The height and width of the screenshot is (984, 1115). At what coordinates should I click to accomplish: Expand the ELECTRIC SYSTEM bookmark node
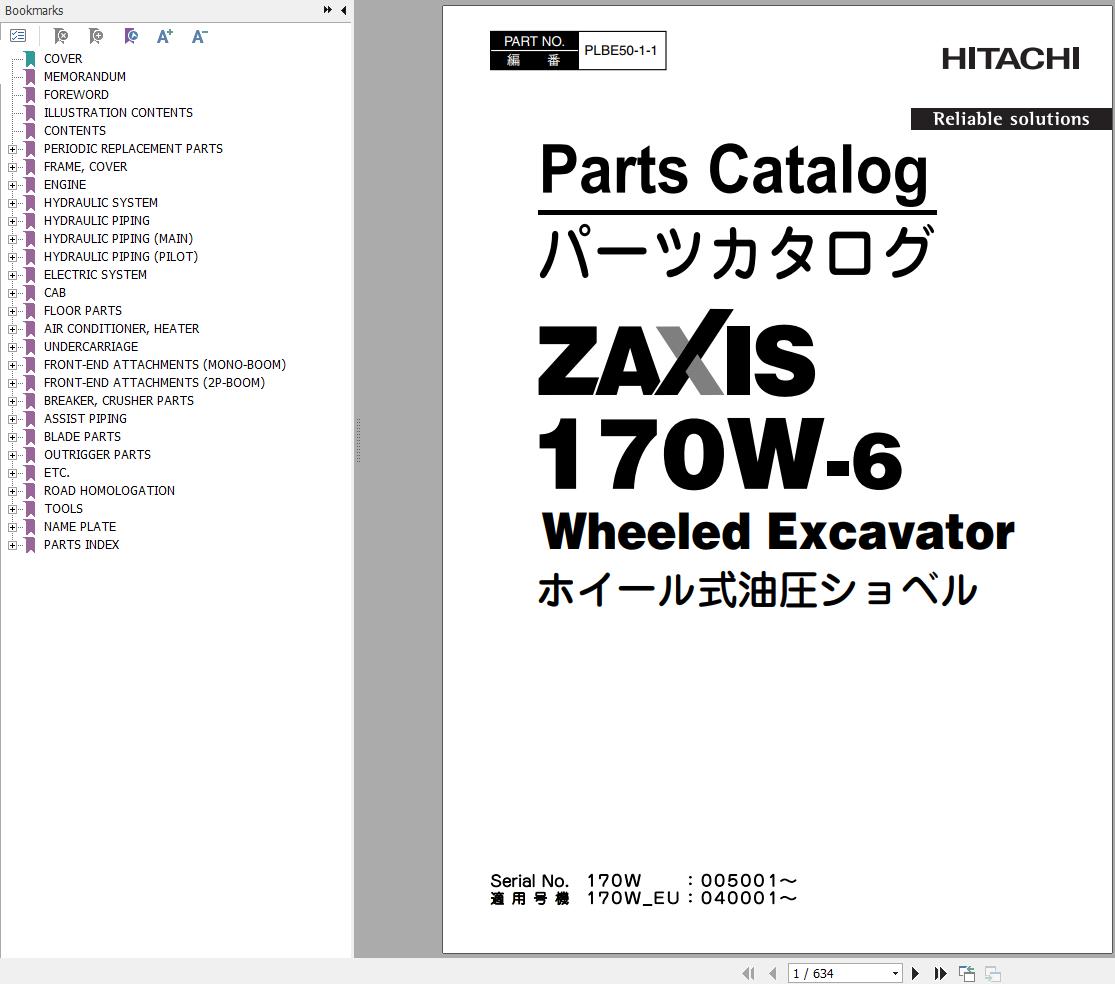pyautogui.click(x=12, y=275)
